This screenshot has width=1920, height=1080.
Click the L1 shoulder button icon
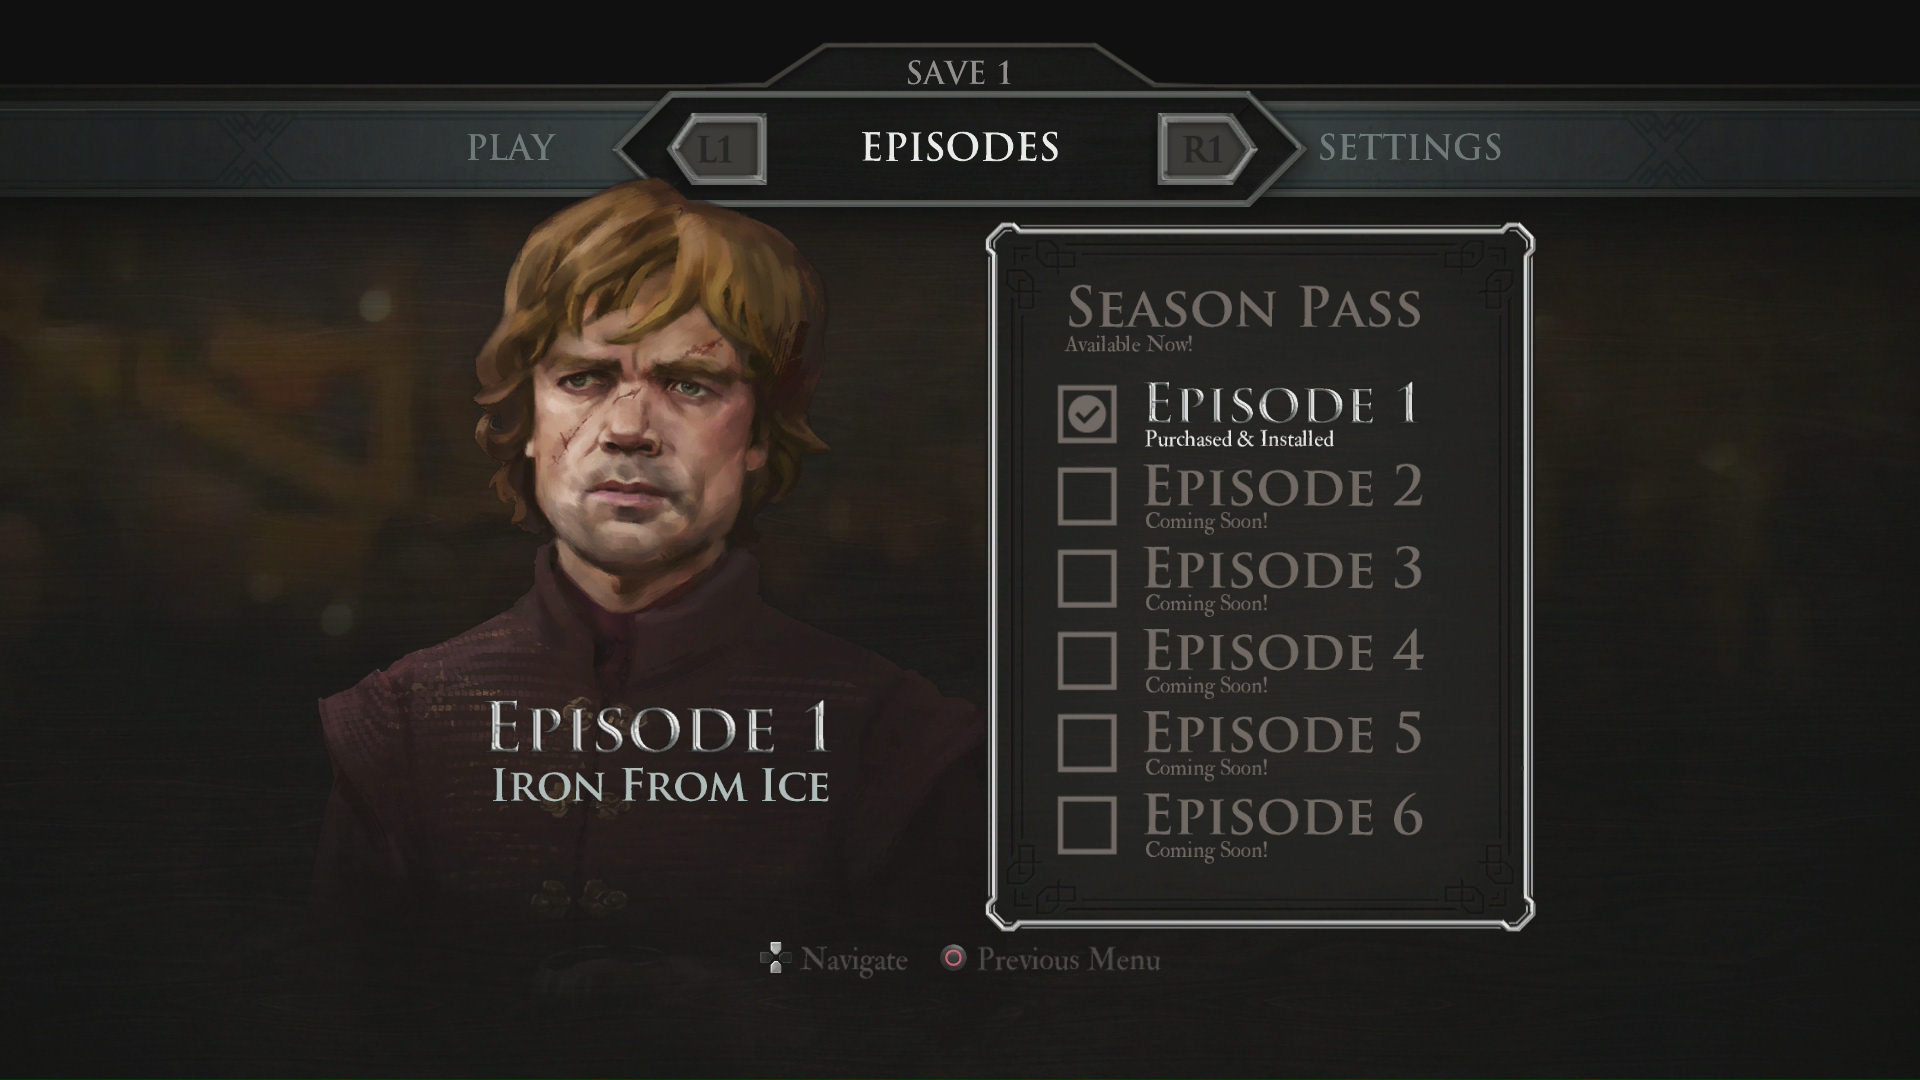[x=717, y=149]
